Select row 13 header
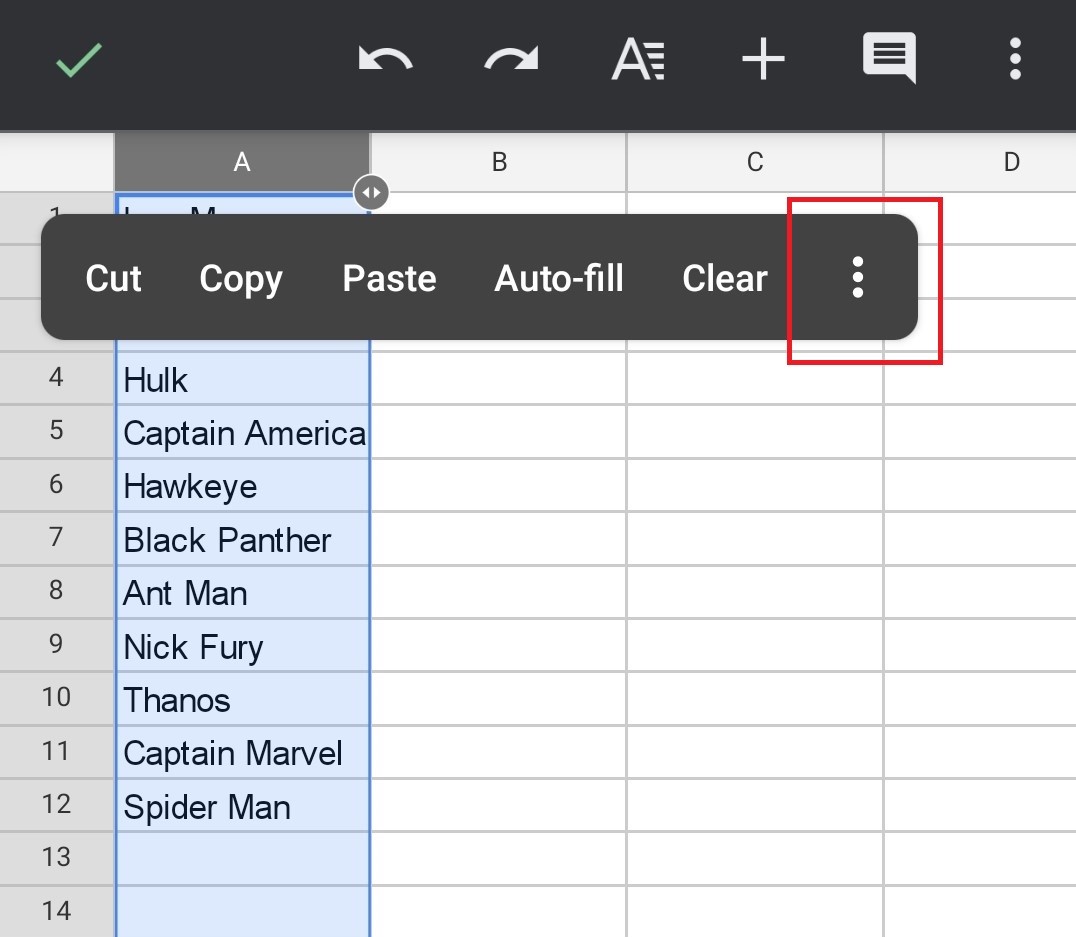This screenshot has width=1076, height=937. (x=56, y=858)
